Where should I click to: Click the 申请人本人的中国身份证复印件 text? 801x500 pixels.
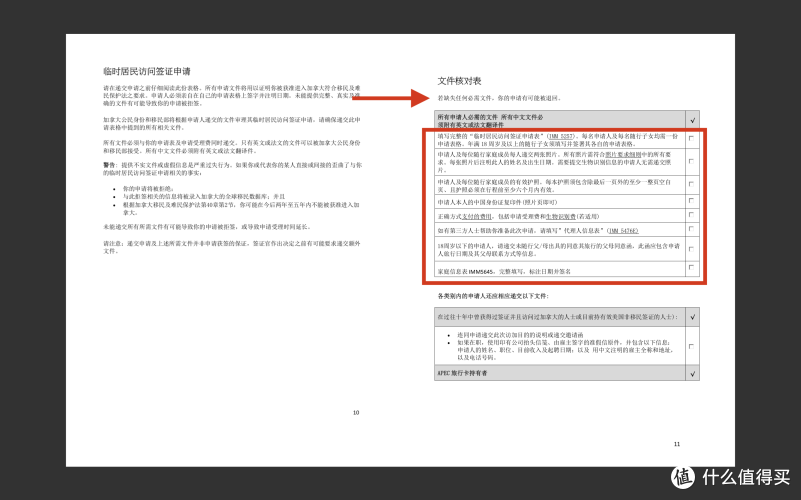pyautogui.click(x=497, y=202)
